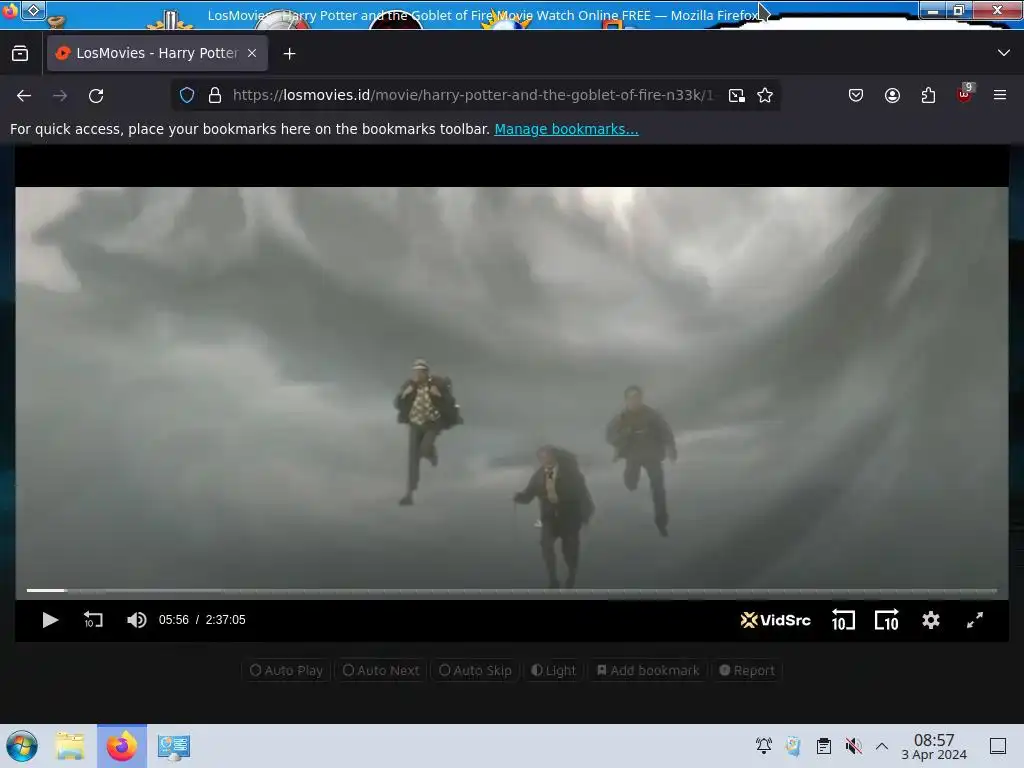Screen dimensions: 1024x768
Task: Reload the current page
Action: [96, 95]
